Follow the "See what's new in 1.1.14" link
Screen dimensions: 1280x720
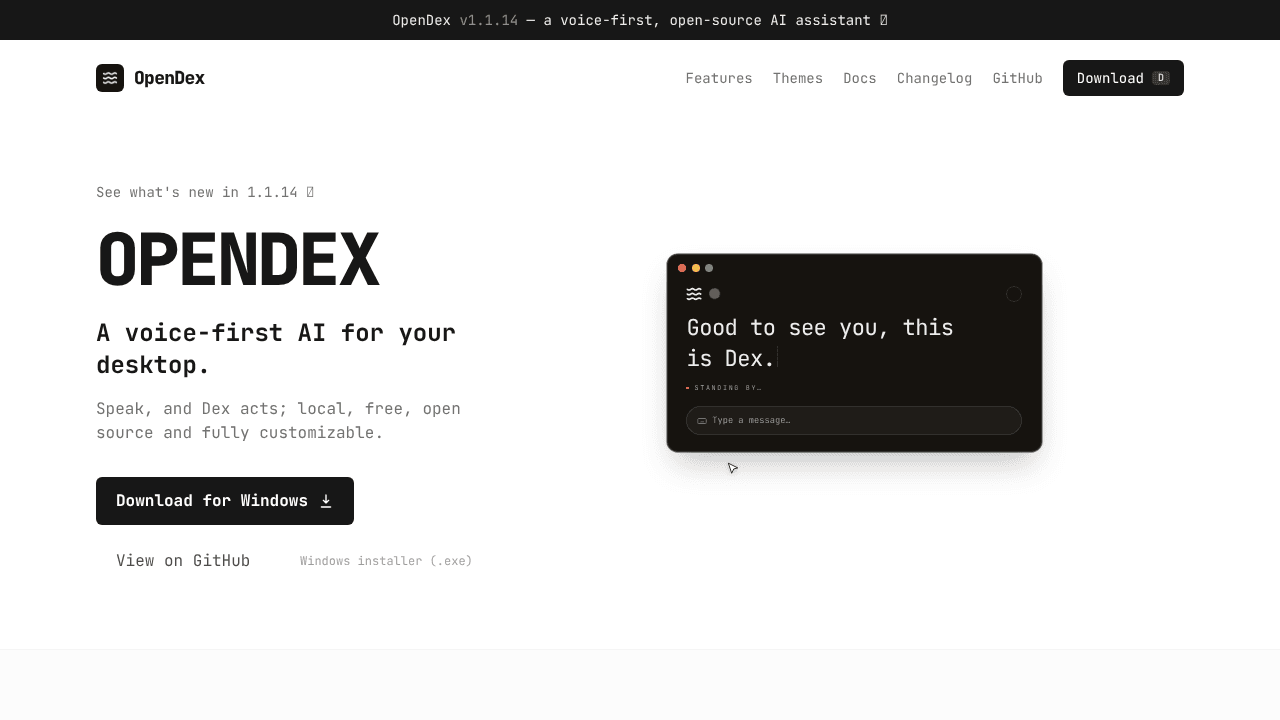[205, 192]
